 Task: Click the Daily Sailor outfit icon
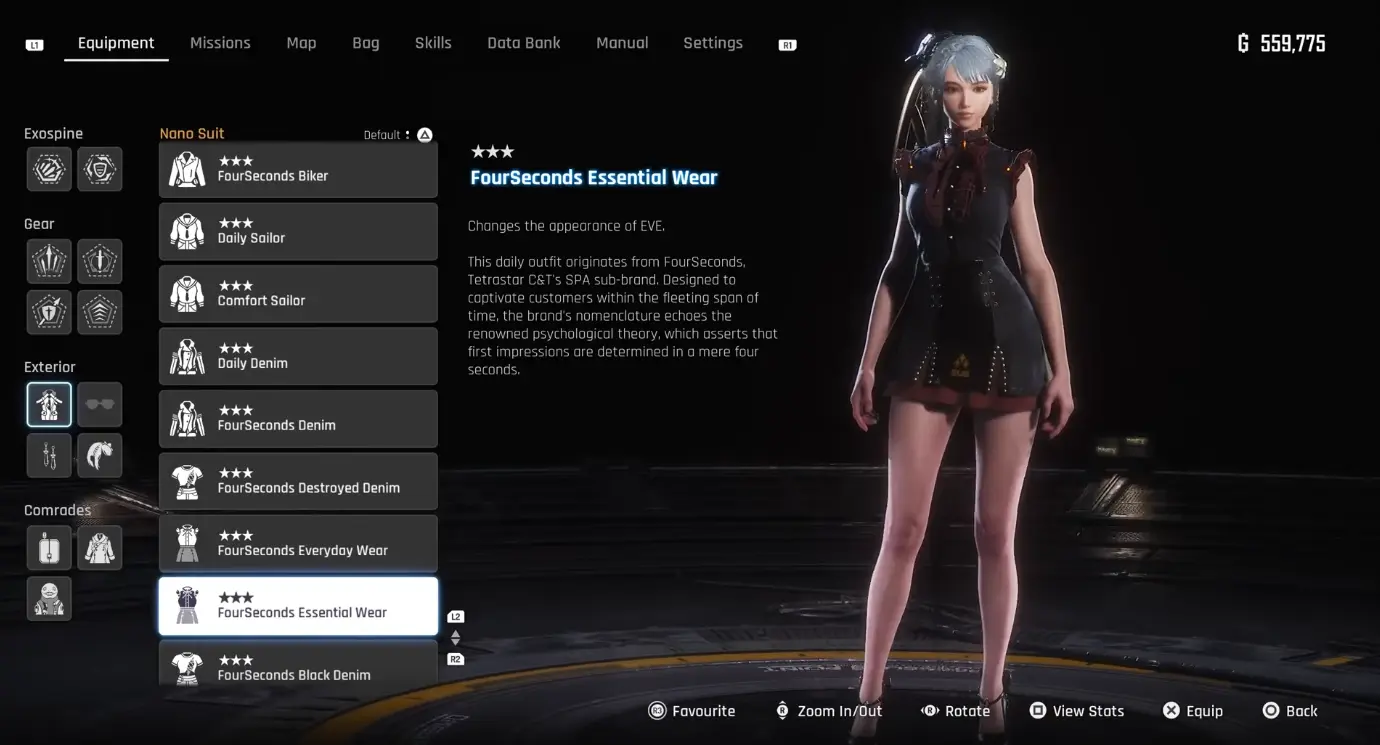(x=187, y=231)
